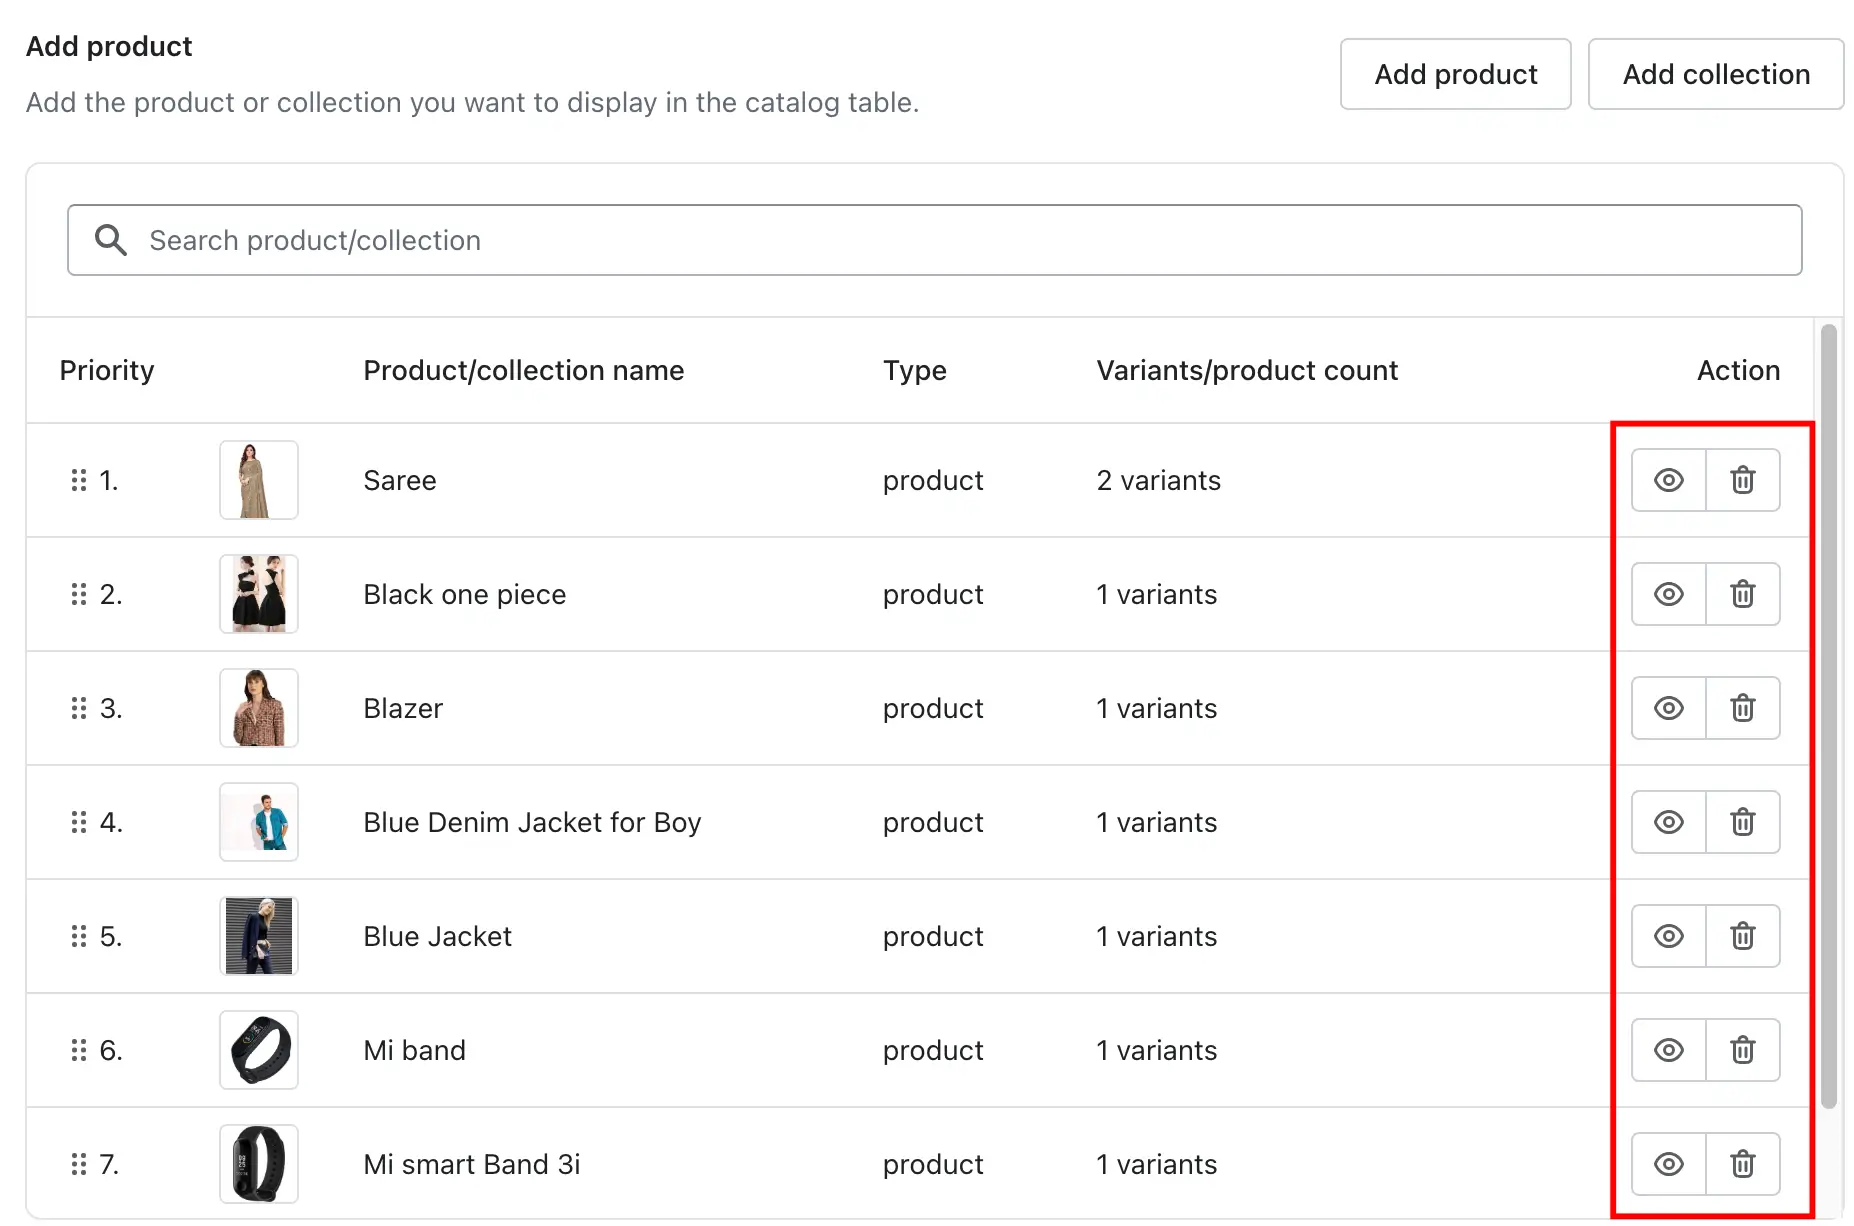Focus the Search product/collection field
Image resolution: width=1854 pixels, height=1226 pixels.
click(x=934, y=240)
